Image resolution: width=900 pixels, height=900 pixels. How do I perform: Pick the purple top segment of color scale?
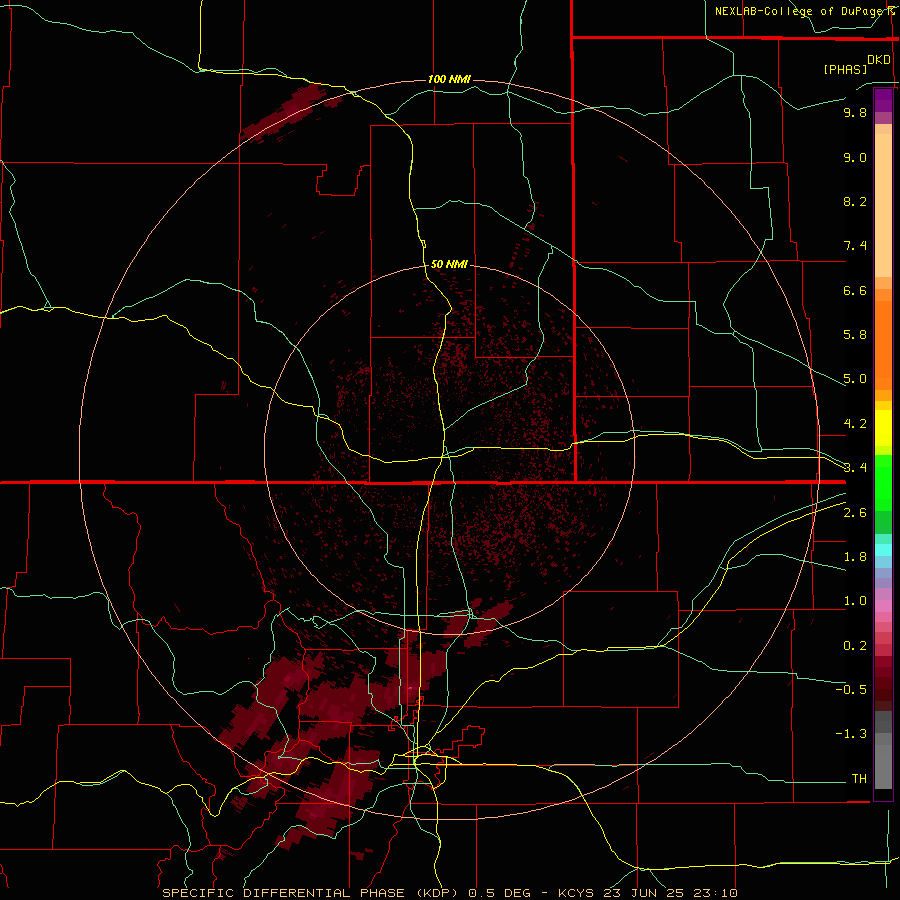click(x=883, y=100)
